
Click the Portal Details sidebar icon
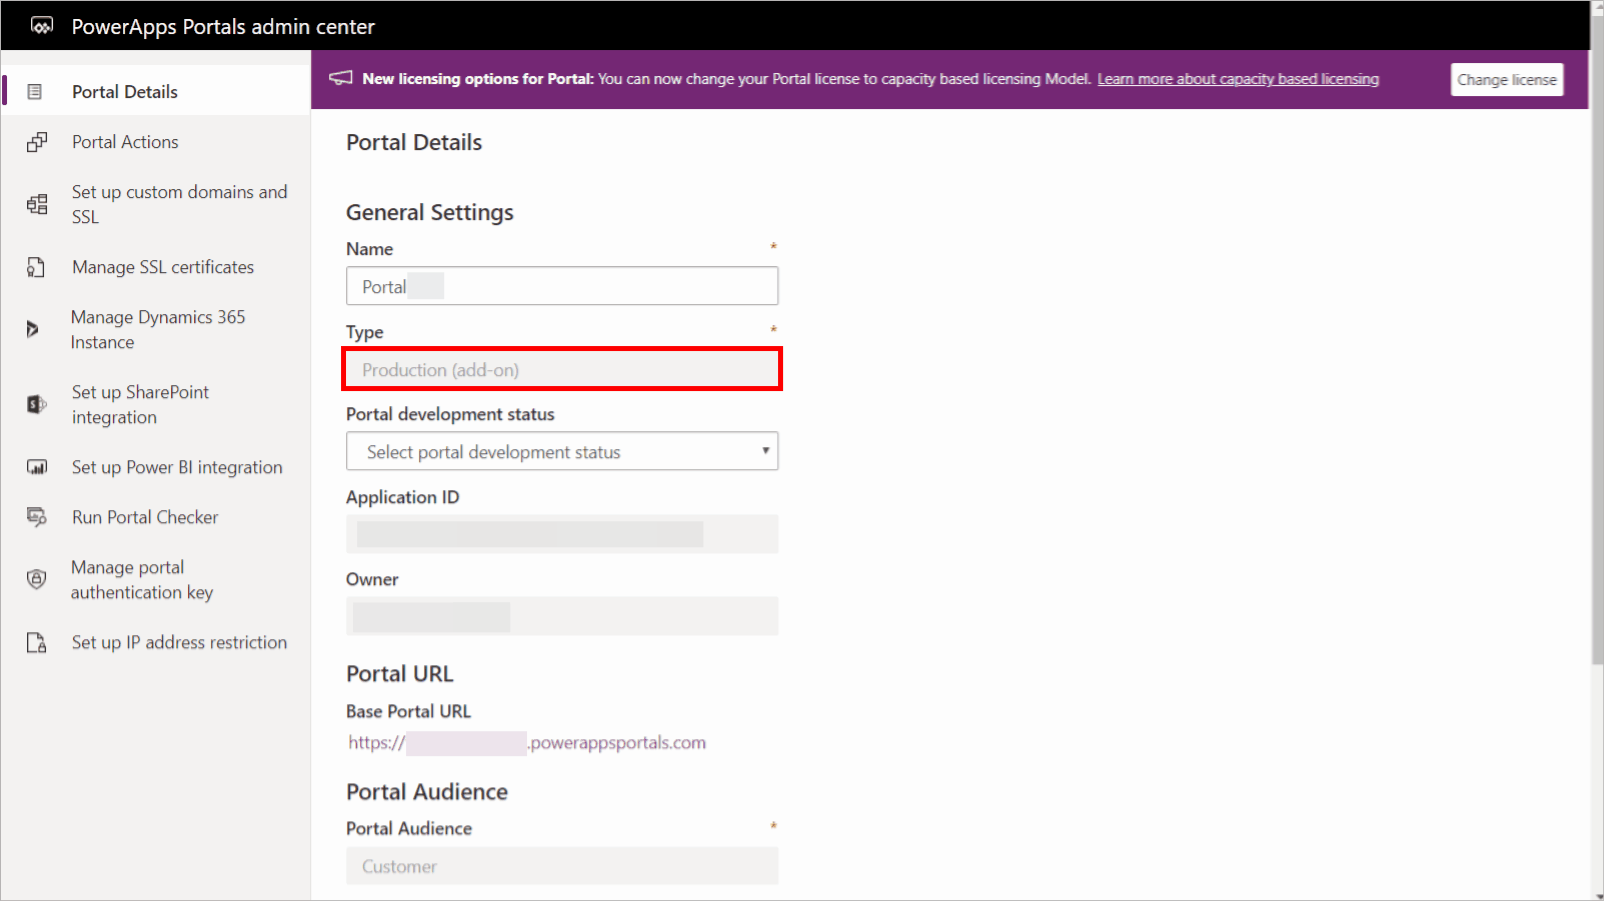point(35,92)
